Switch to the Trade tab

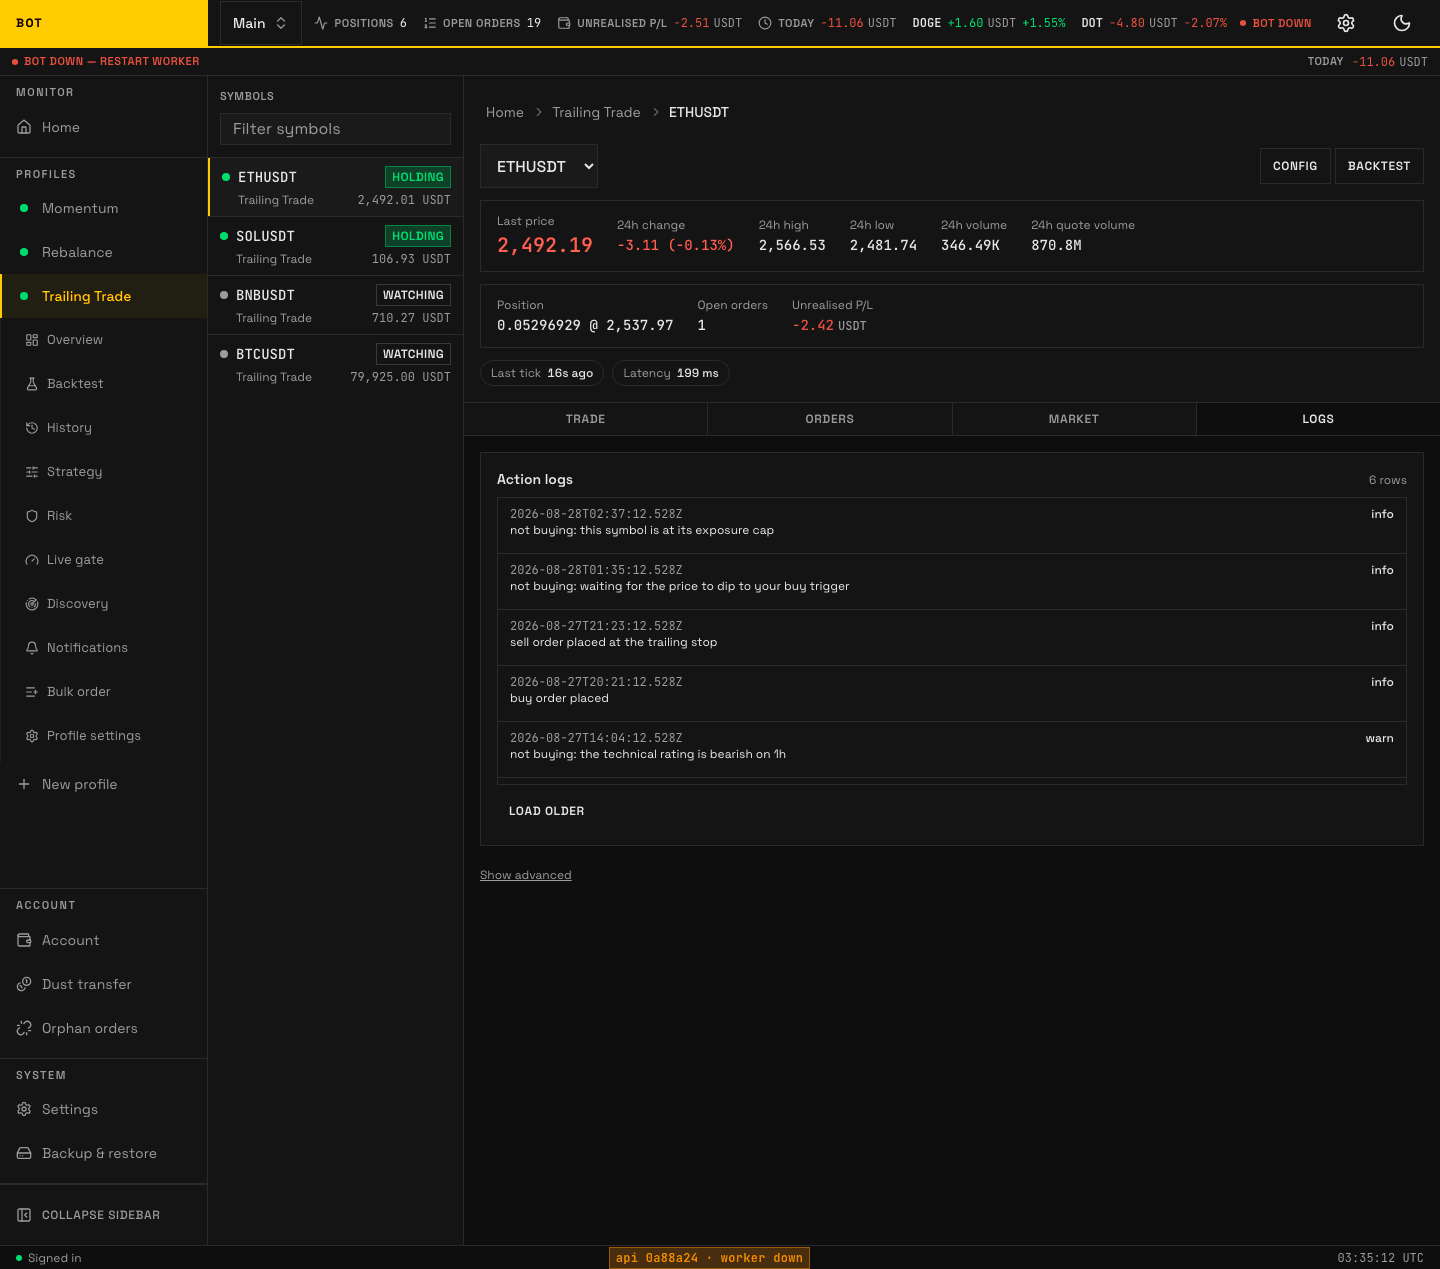pos(586,419)
